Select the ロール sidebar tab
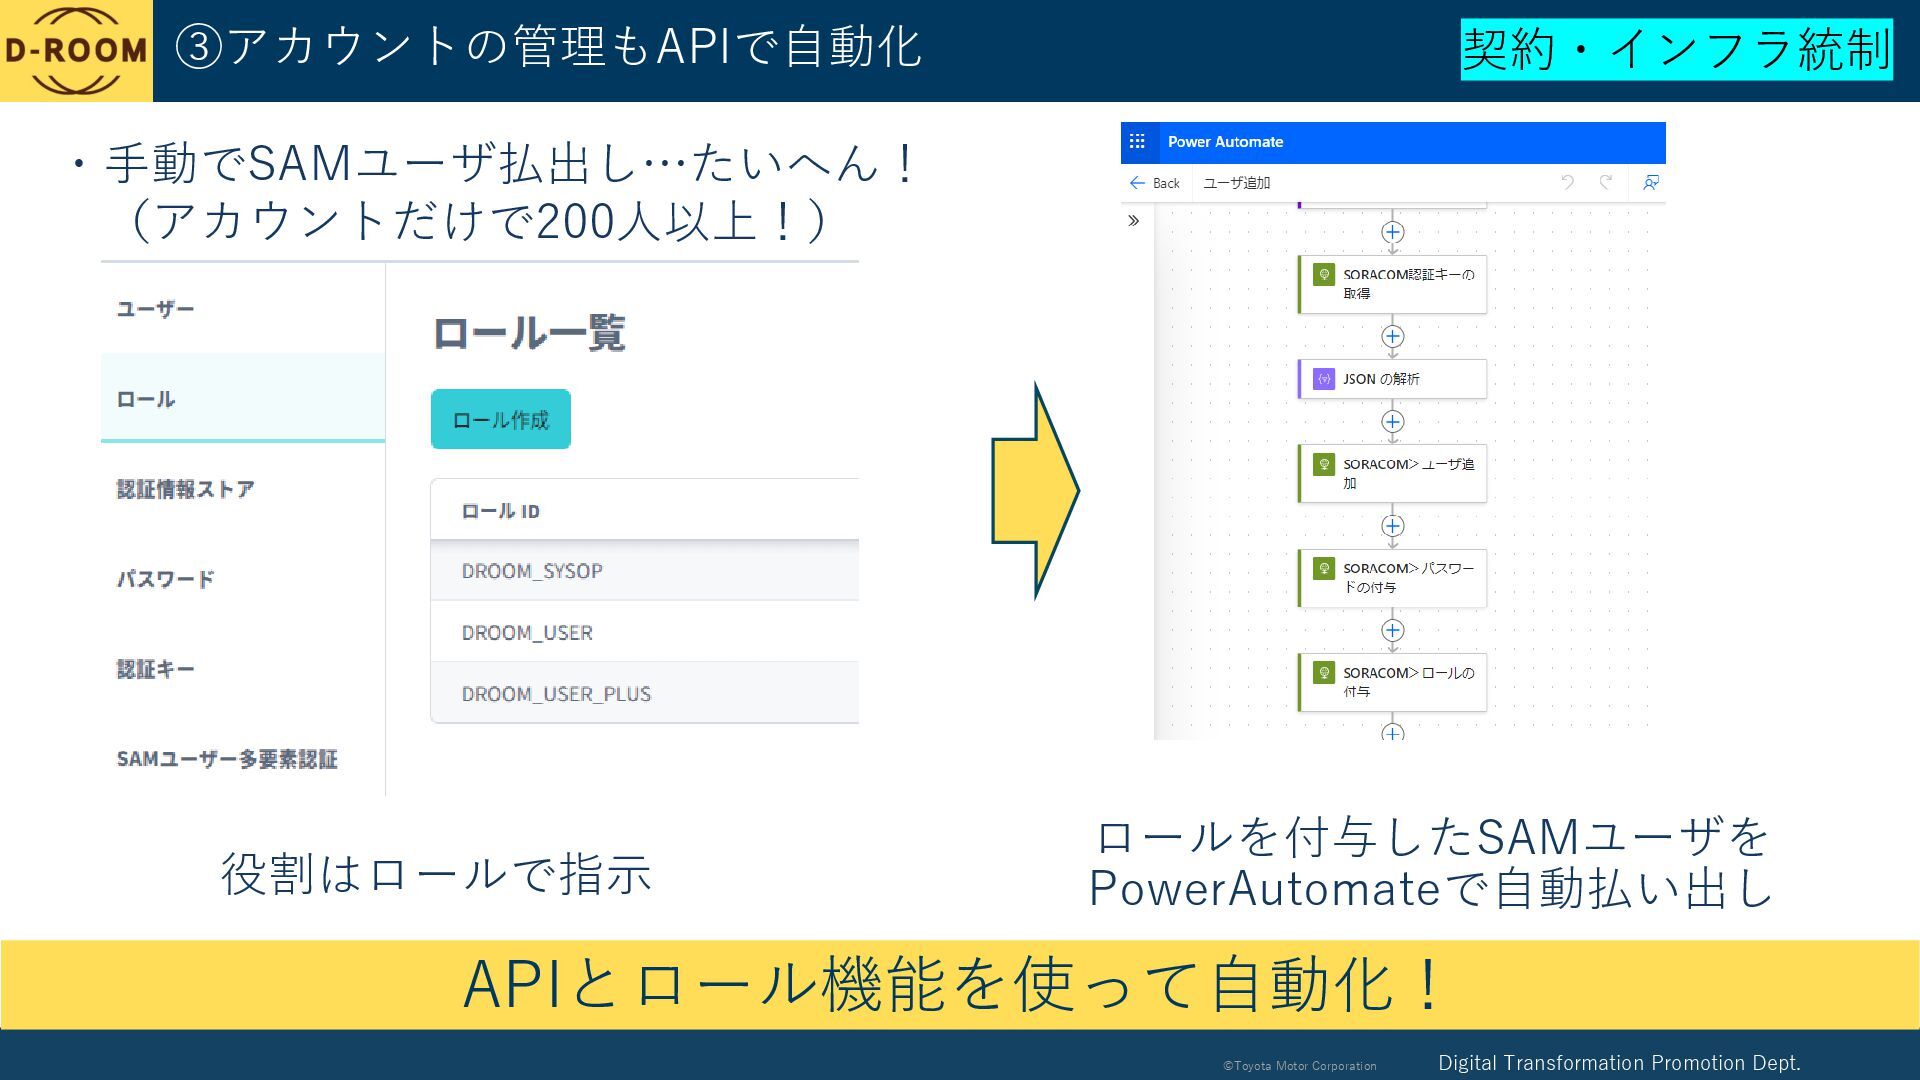 point(243,398)
